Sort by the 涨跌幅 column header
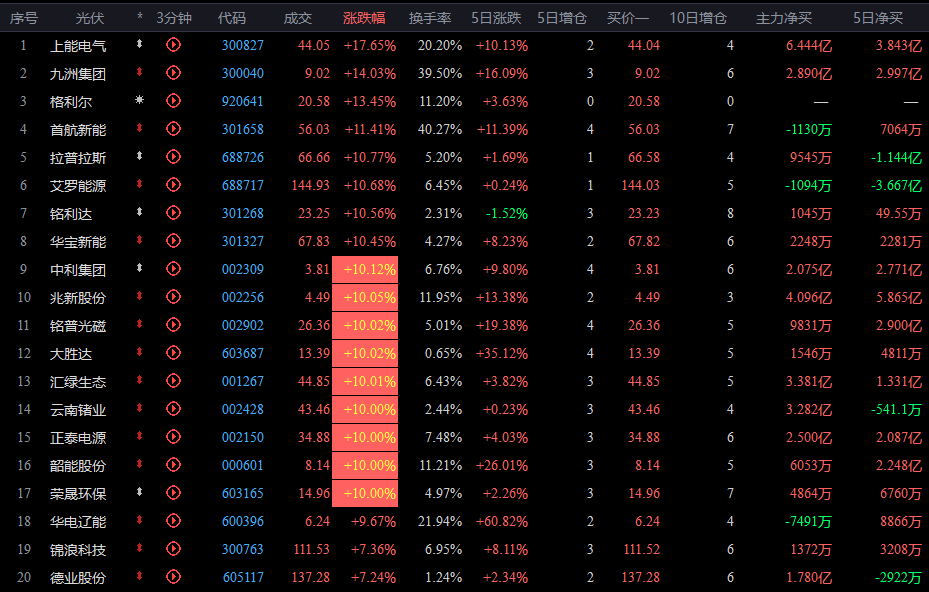929x592 pixels. pos(364,18)
